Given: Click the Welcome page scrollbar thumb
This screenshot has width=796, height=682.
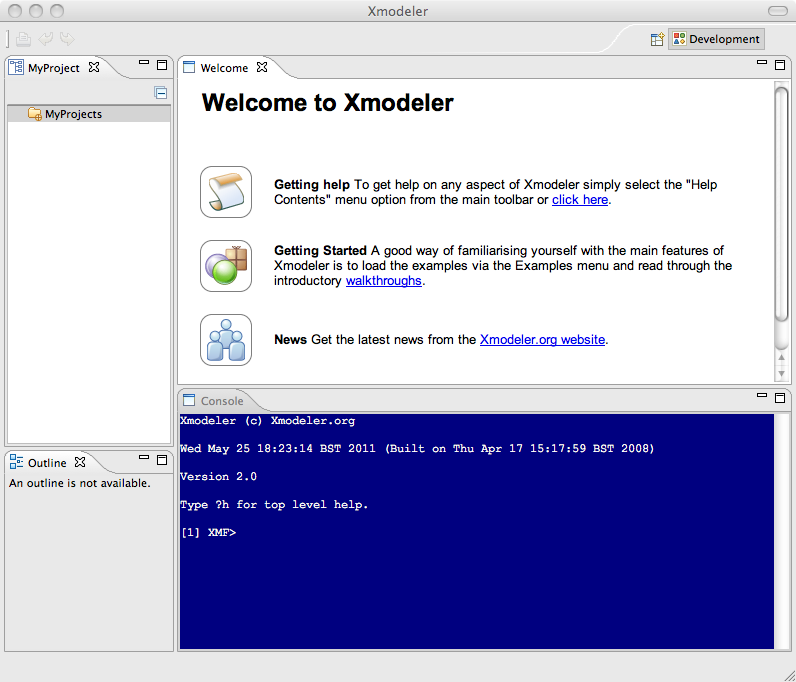Looking at the screenshot, I should pyautogui.click(x=781, y=204).
